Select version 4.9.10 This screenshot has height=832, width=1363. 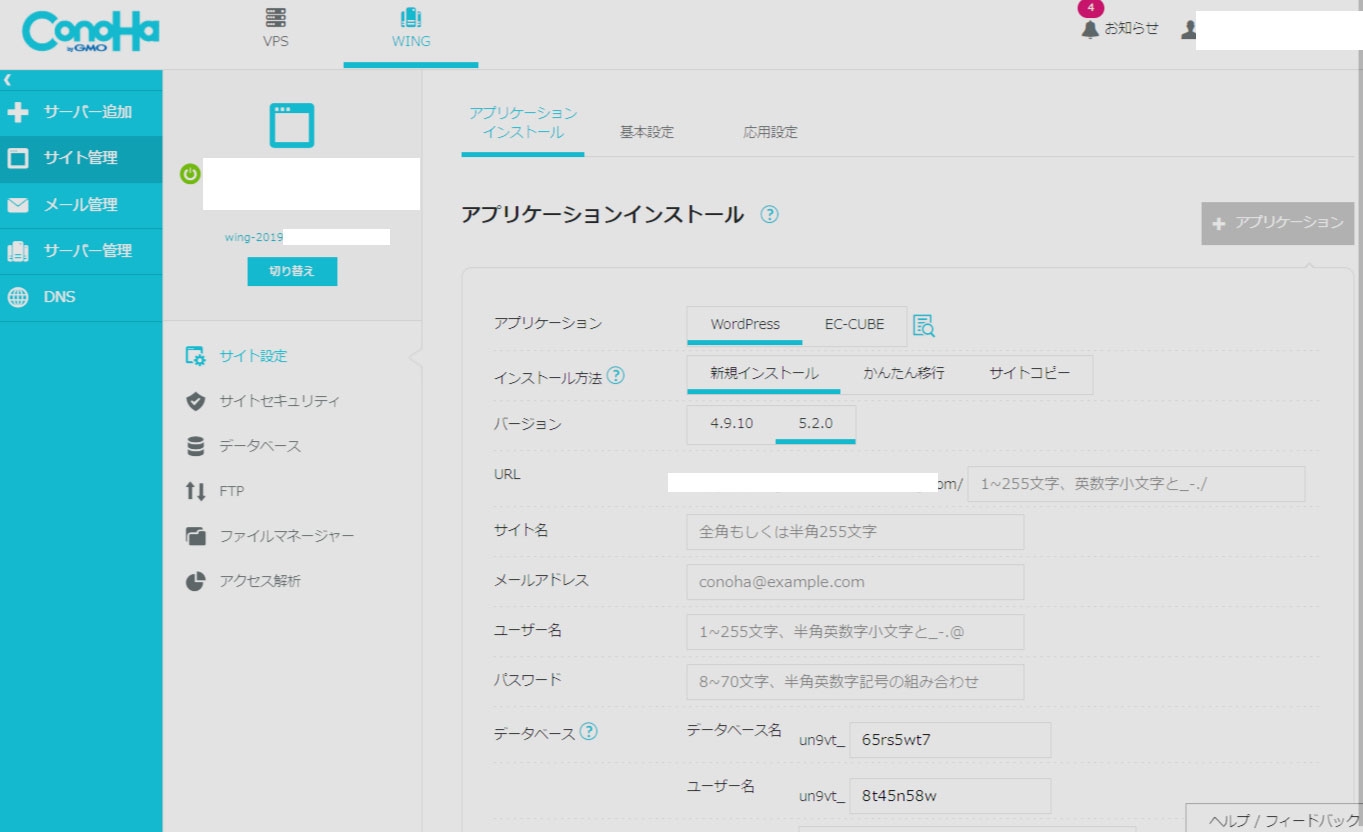732,424
